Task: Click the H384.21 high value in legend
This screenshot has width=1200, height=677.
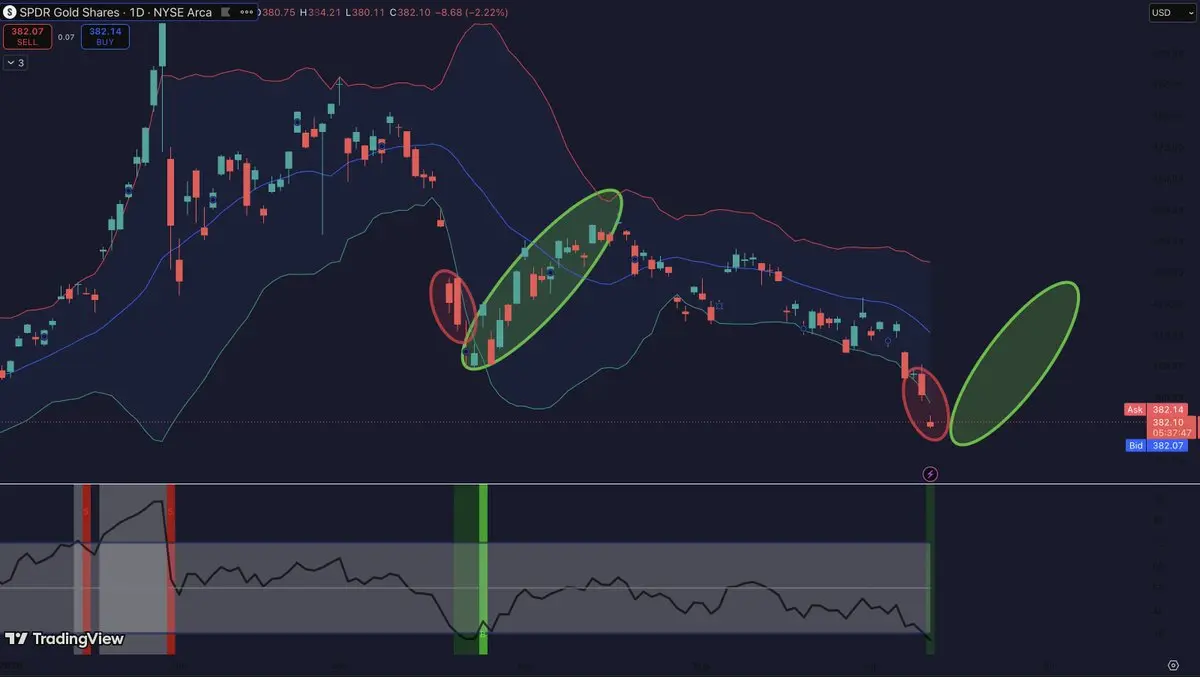Action: [x=323, y=12]
